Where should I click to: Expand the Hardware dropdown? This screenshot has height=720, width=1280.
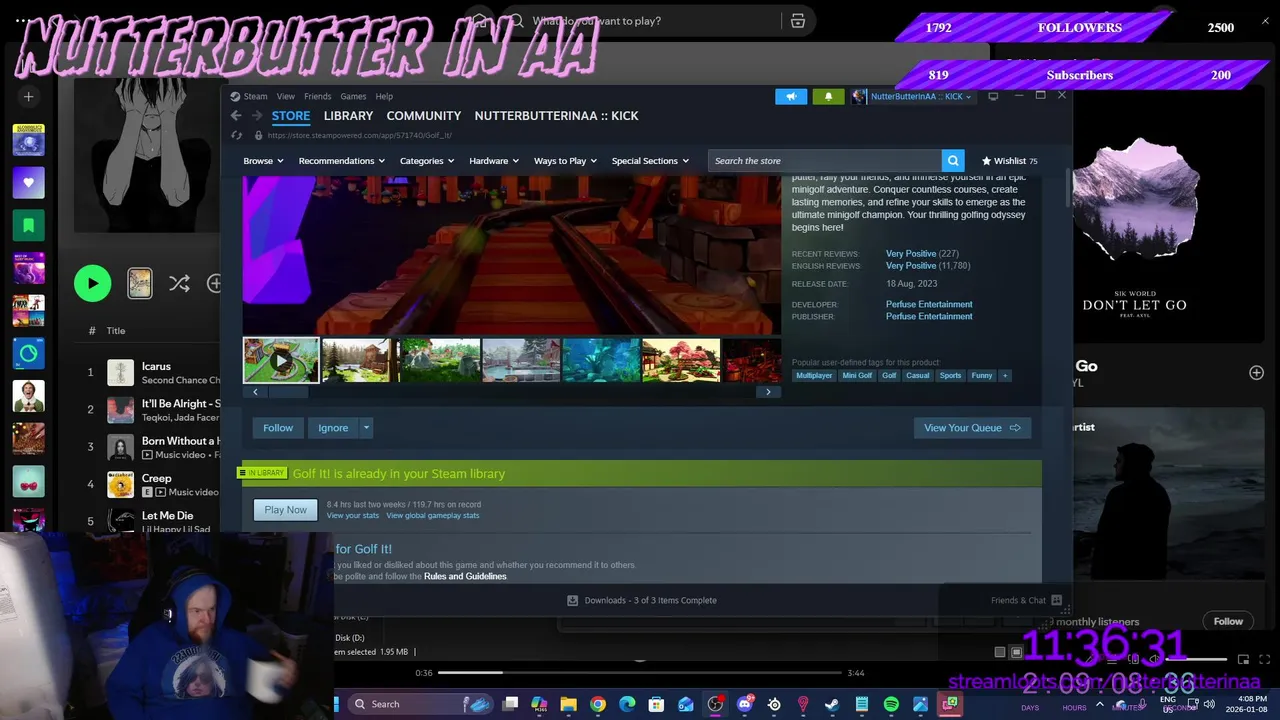[494, 161]
